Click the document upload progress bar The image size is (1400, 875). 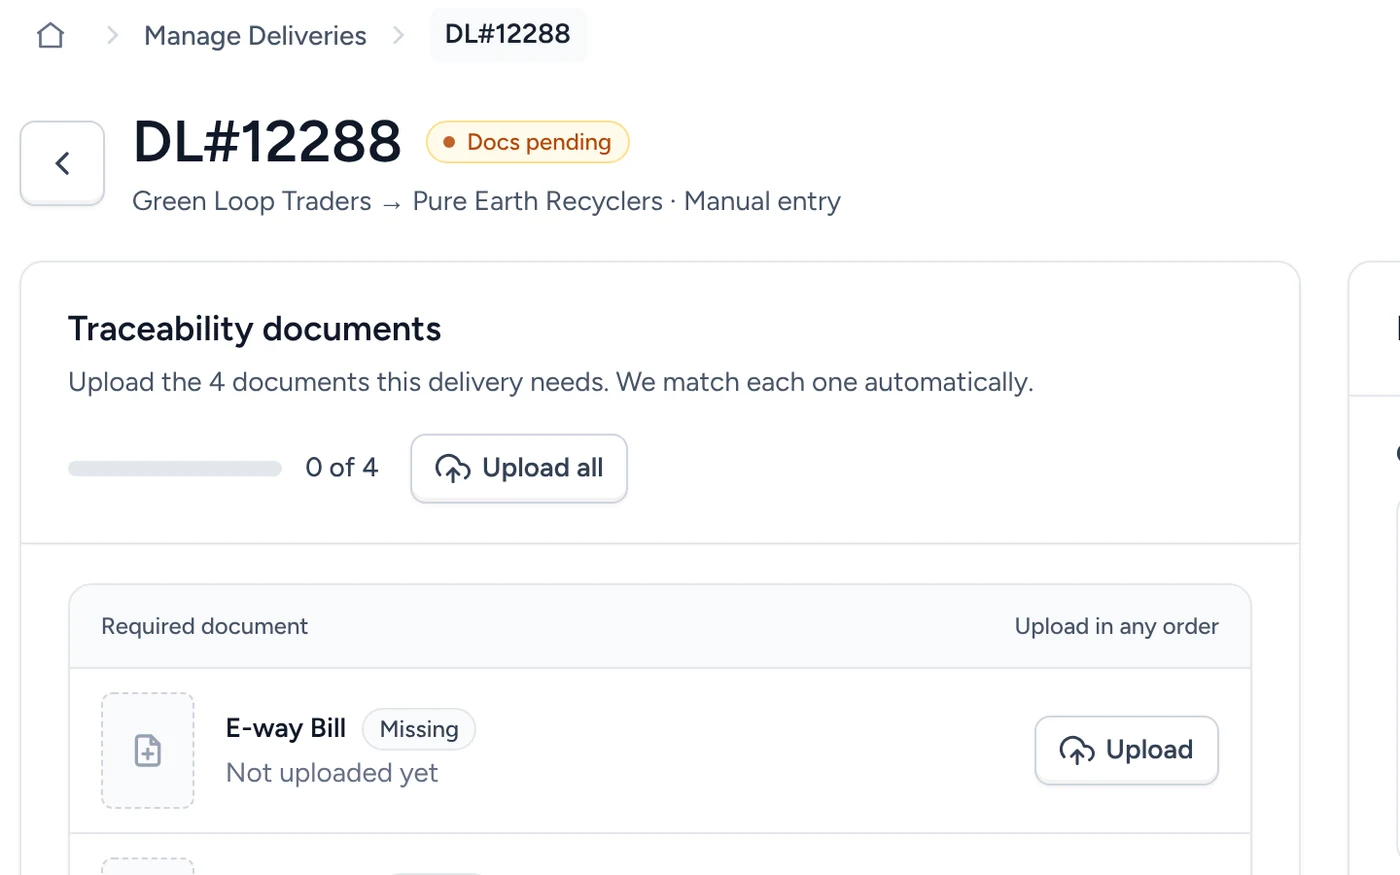pos(175,468)
